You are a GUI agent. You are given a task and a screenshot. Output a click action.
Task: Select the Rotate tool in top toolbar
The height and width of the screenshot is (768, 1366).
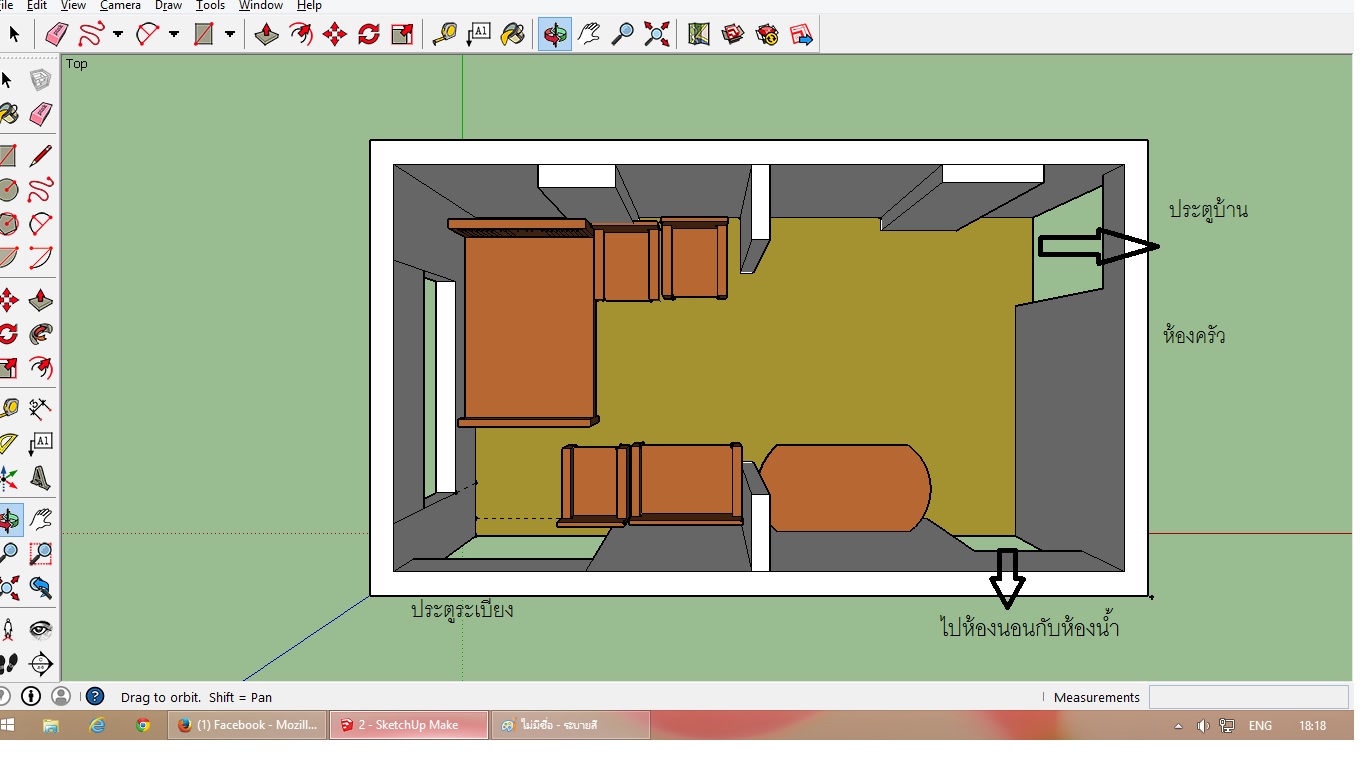(369, 35)
